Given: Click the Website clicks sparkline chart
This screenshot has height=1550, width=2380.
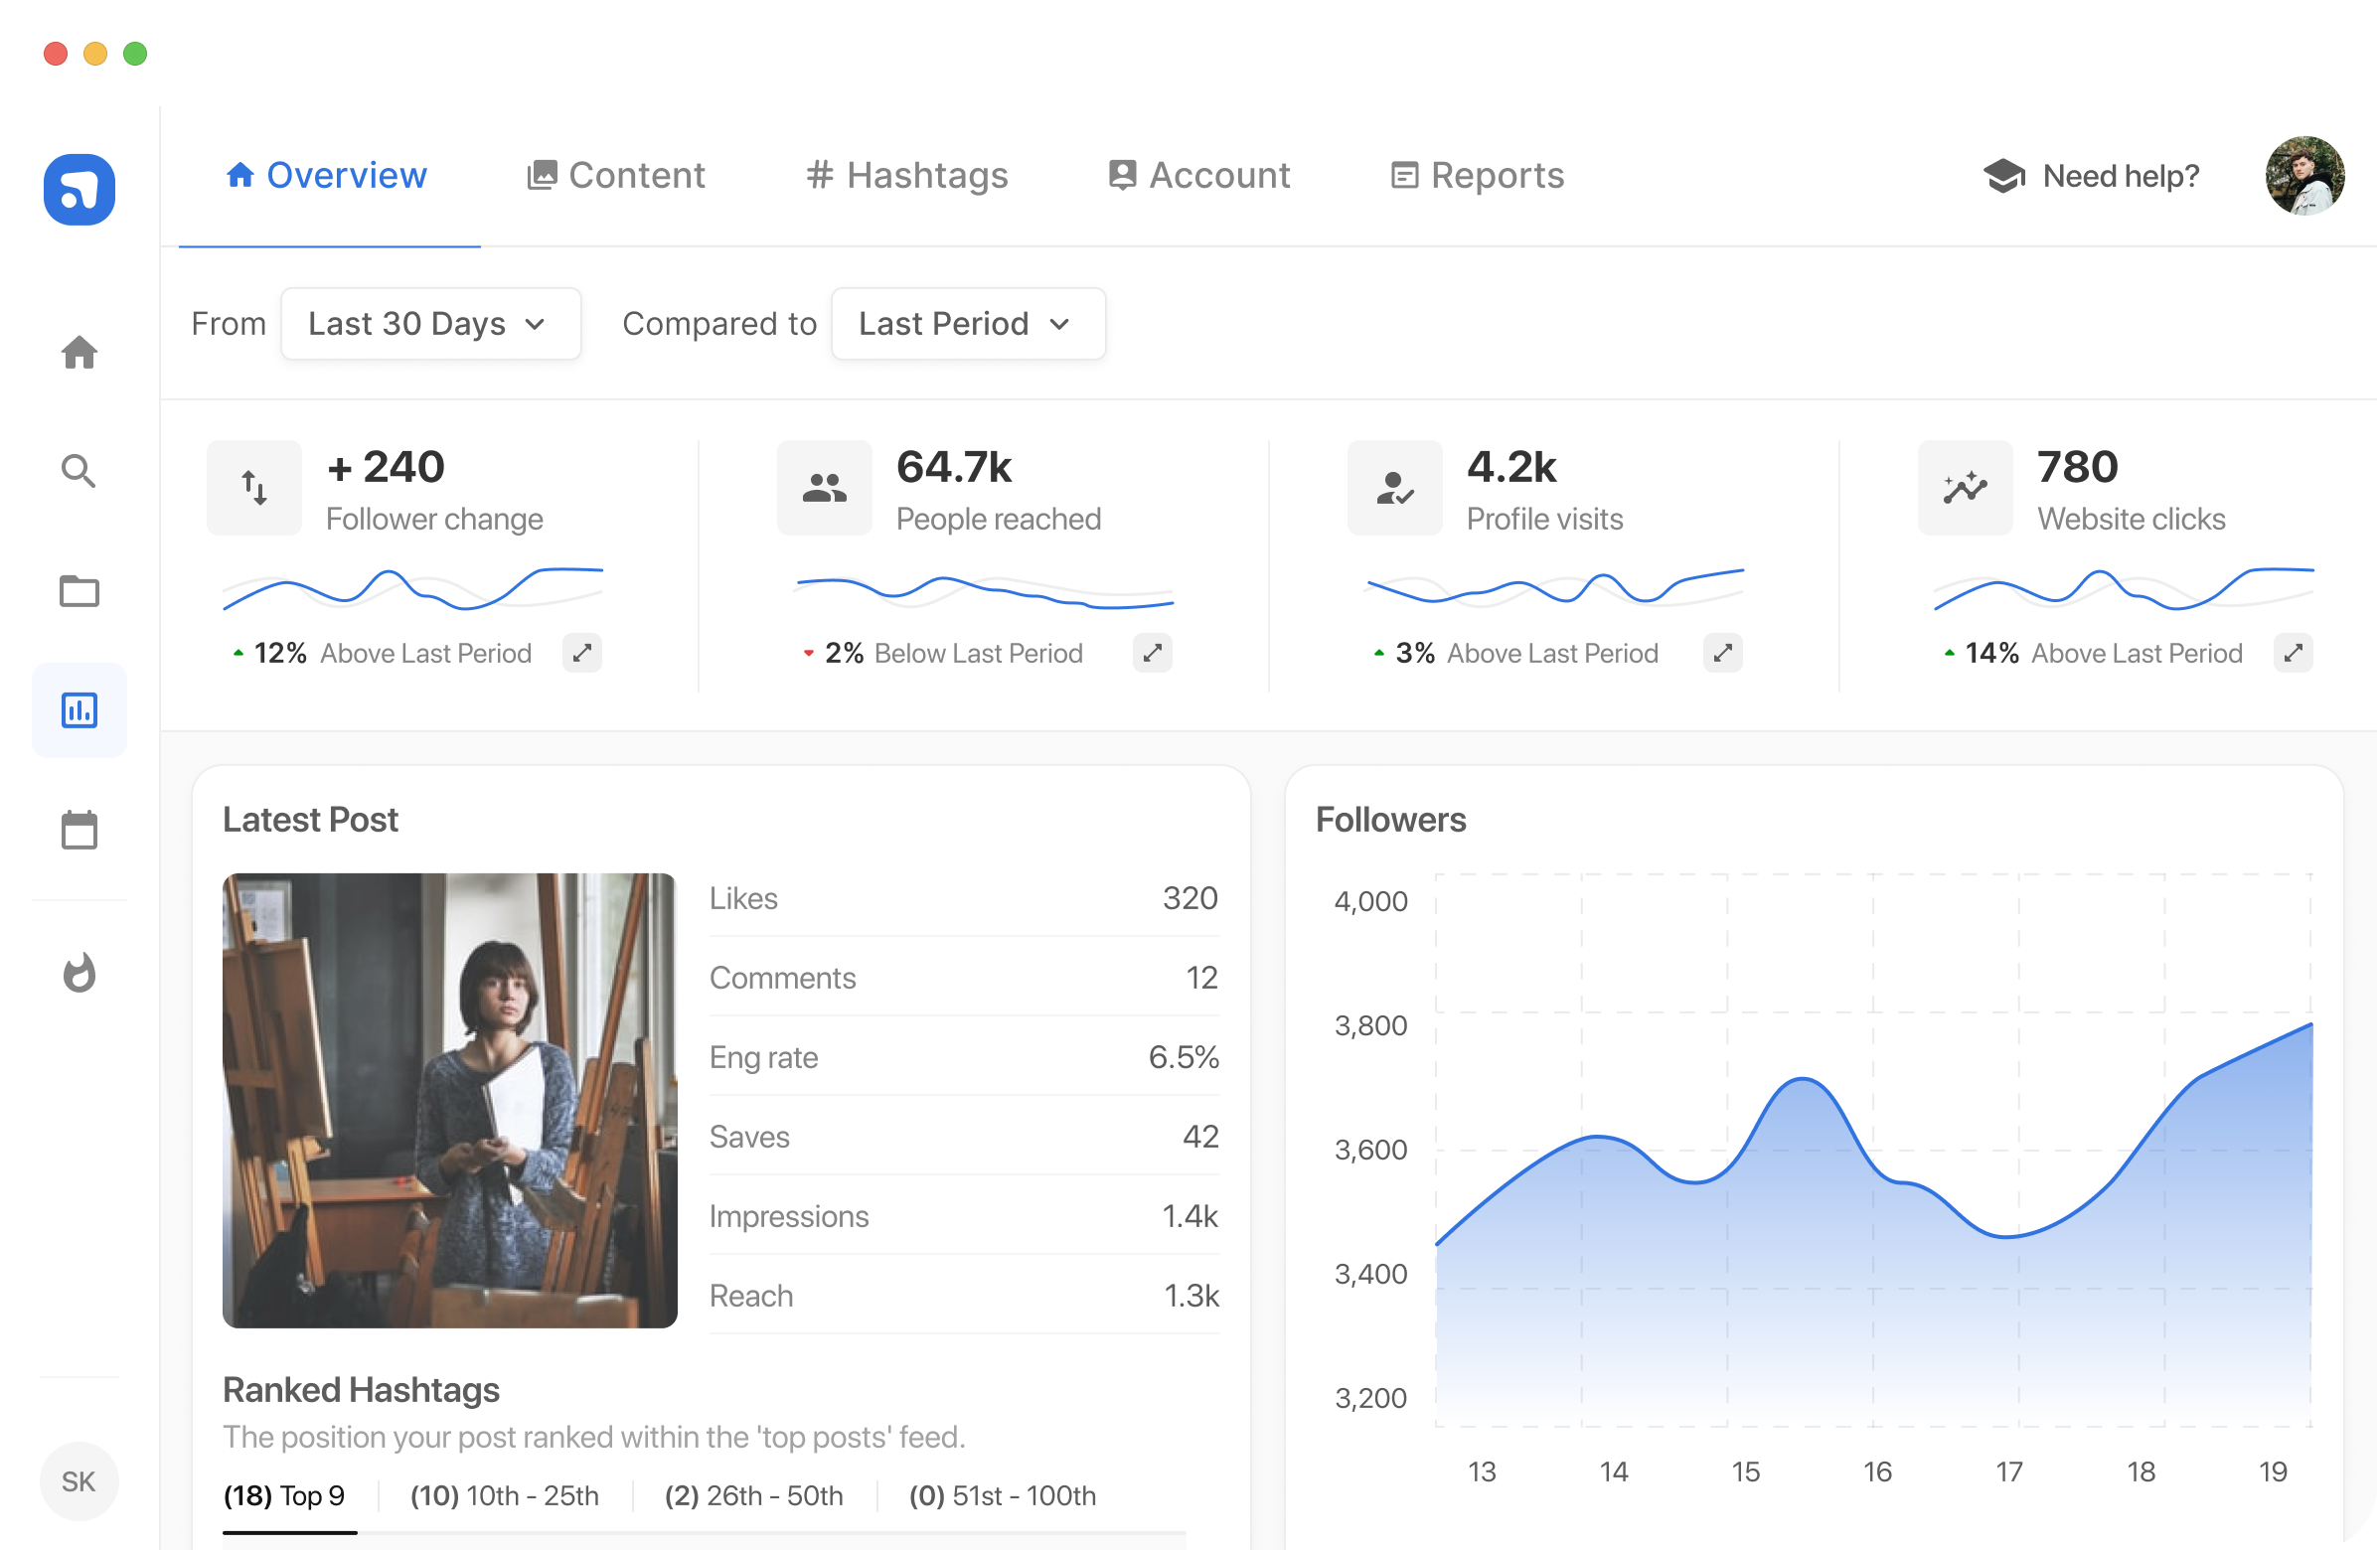Looking at the screenshot, I should [2126, 589].
